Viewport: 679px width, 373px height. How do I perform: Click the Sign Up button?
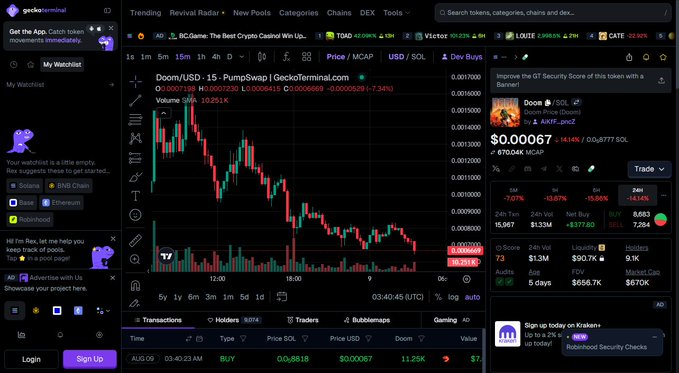pyautogui.click(x=90, y=359)
